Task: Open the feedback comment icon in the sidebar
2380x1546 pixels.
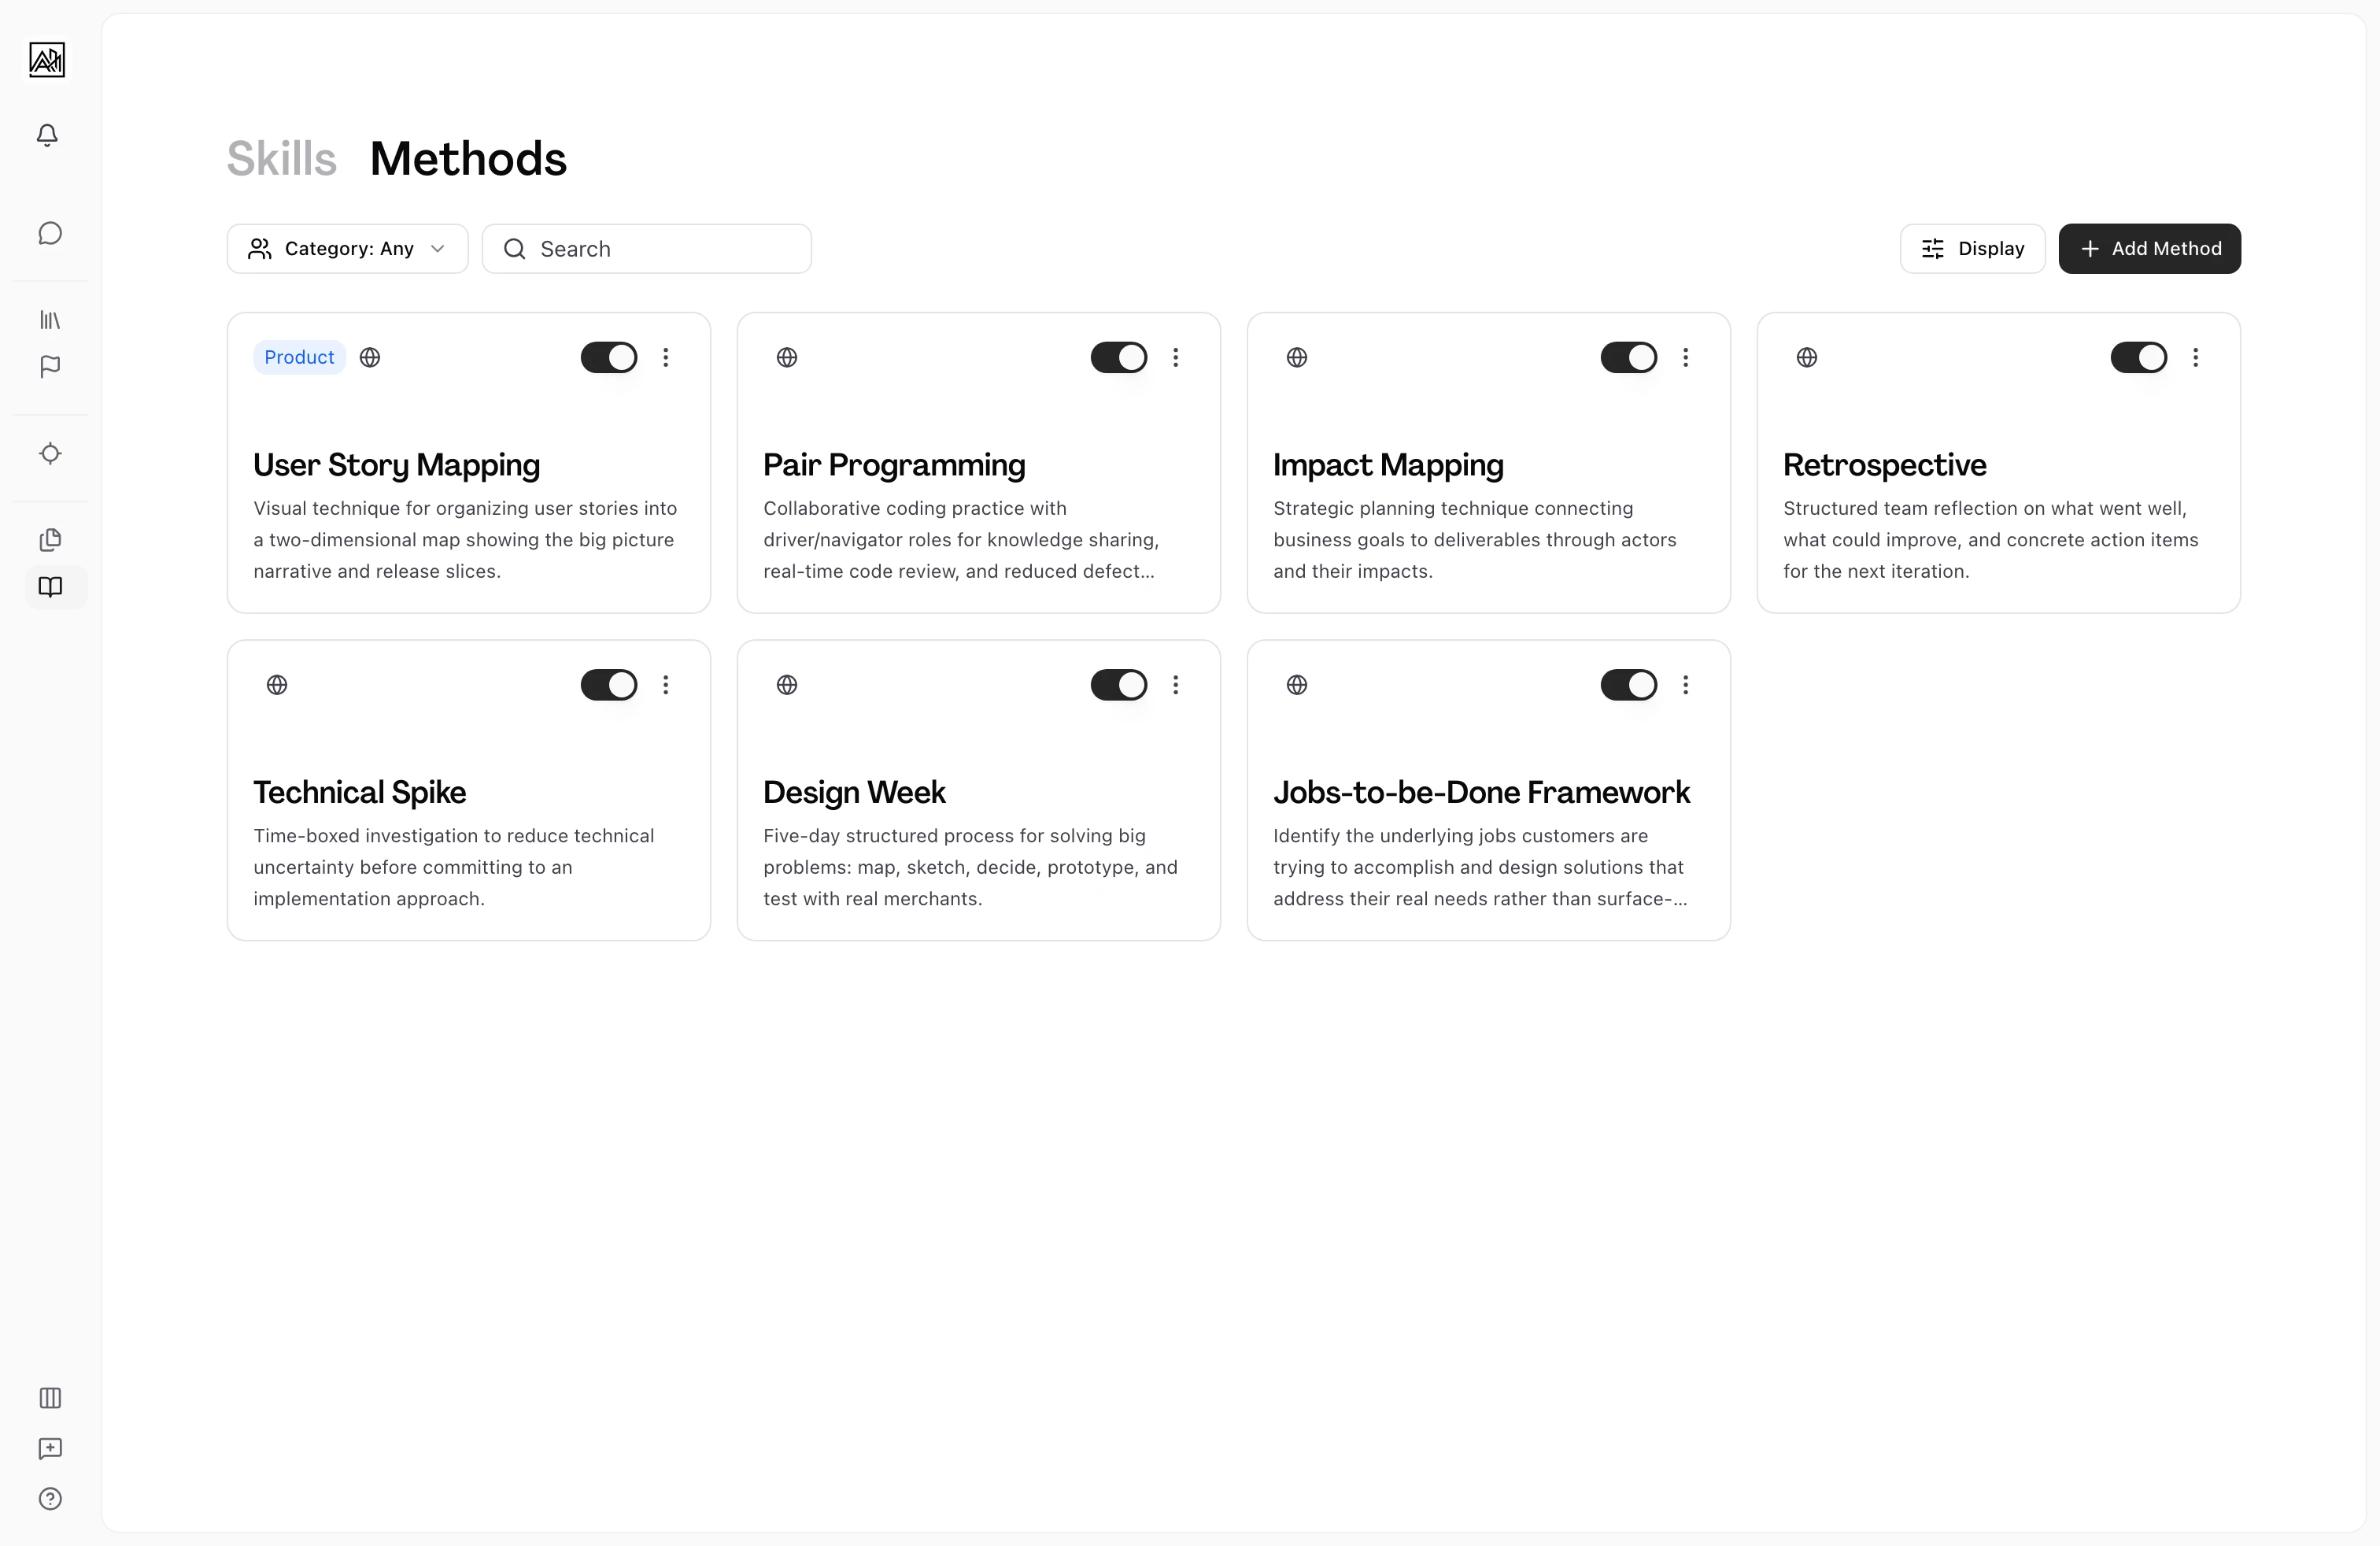Action: [x=50, y=1449]
